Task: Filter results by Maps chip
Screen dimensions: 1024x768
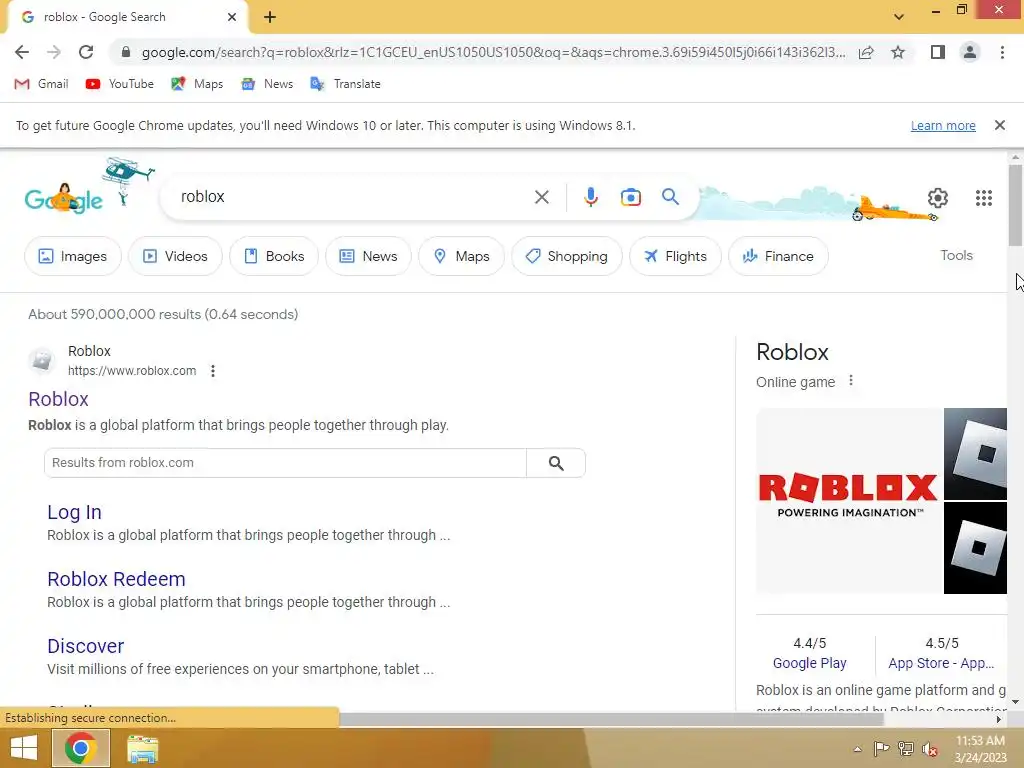Action: point(462,256)
